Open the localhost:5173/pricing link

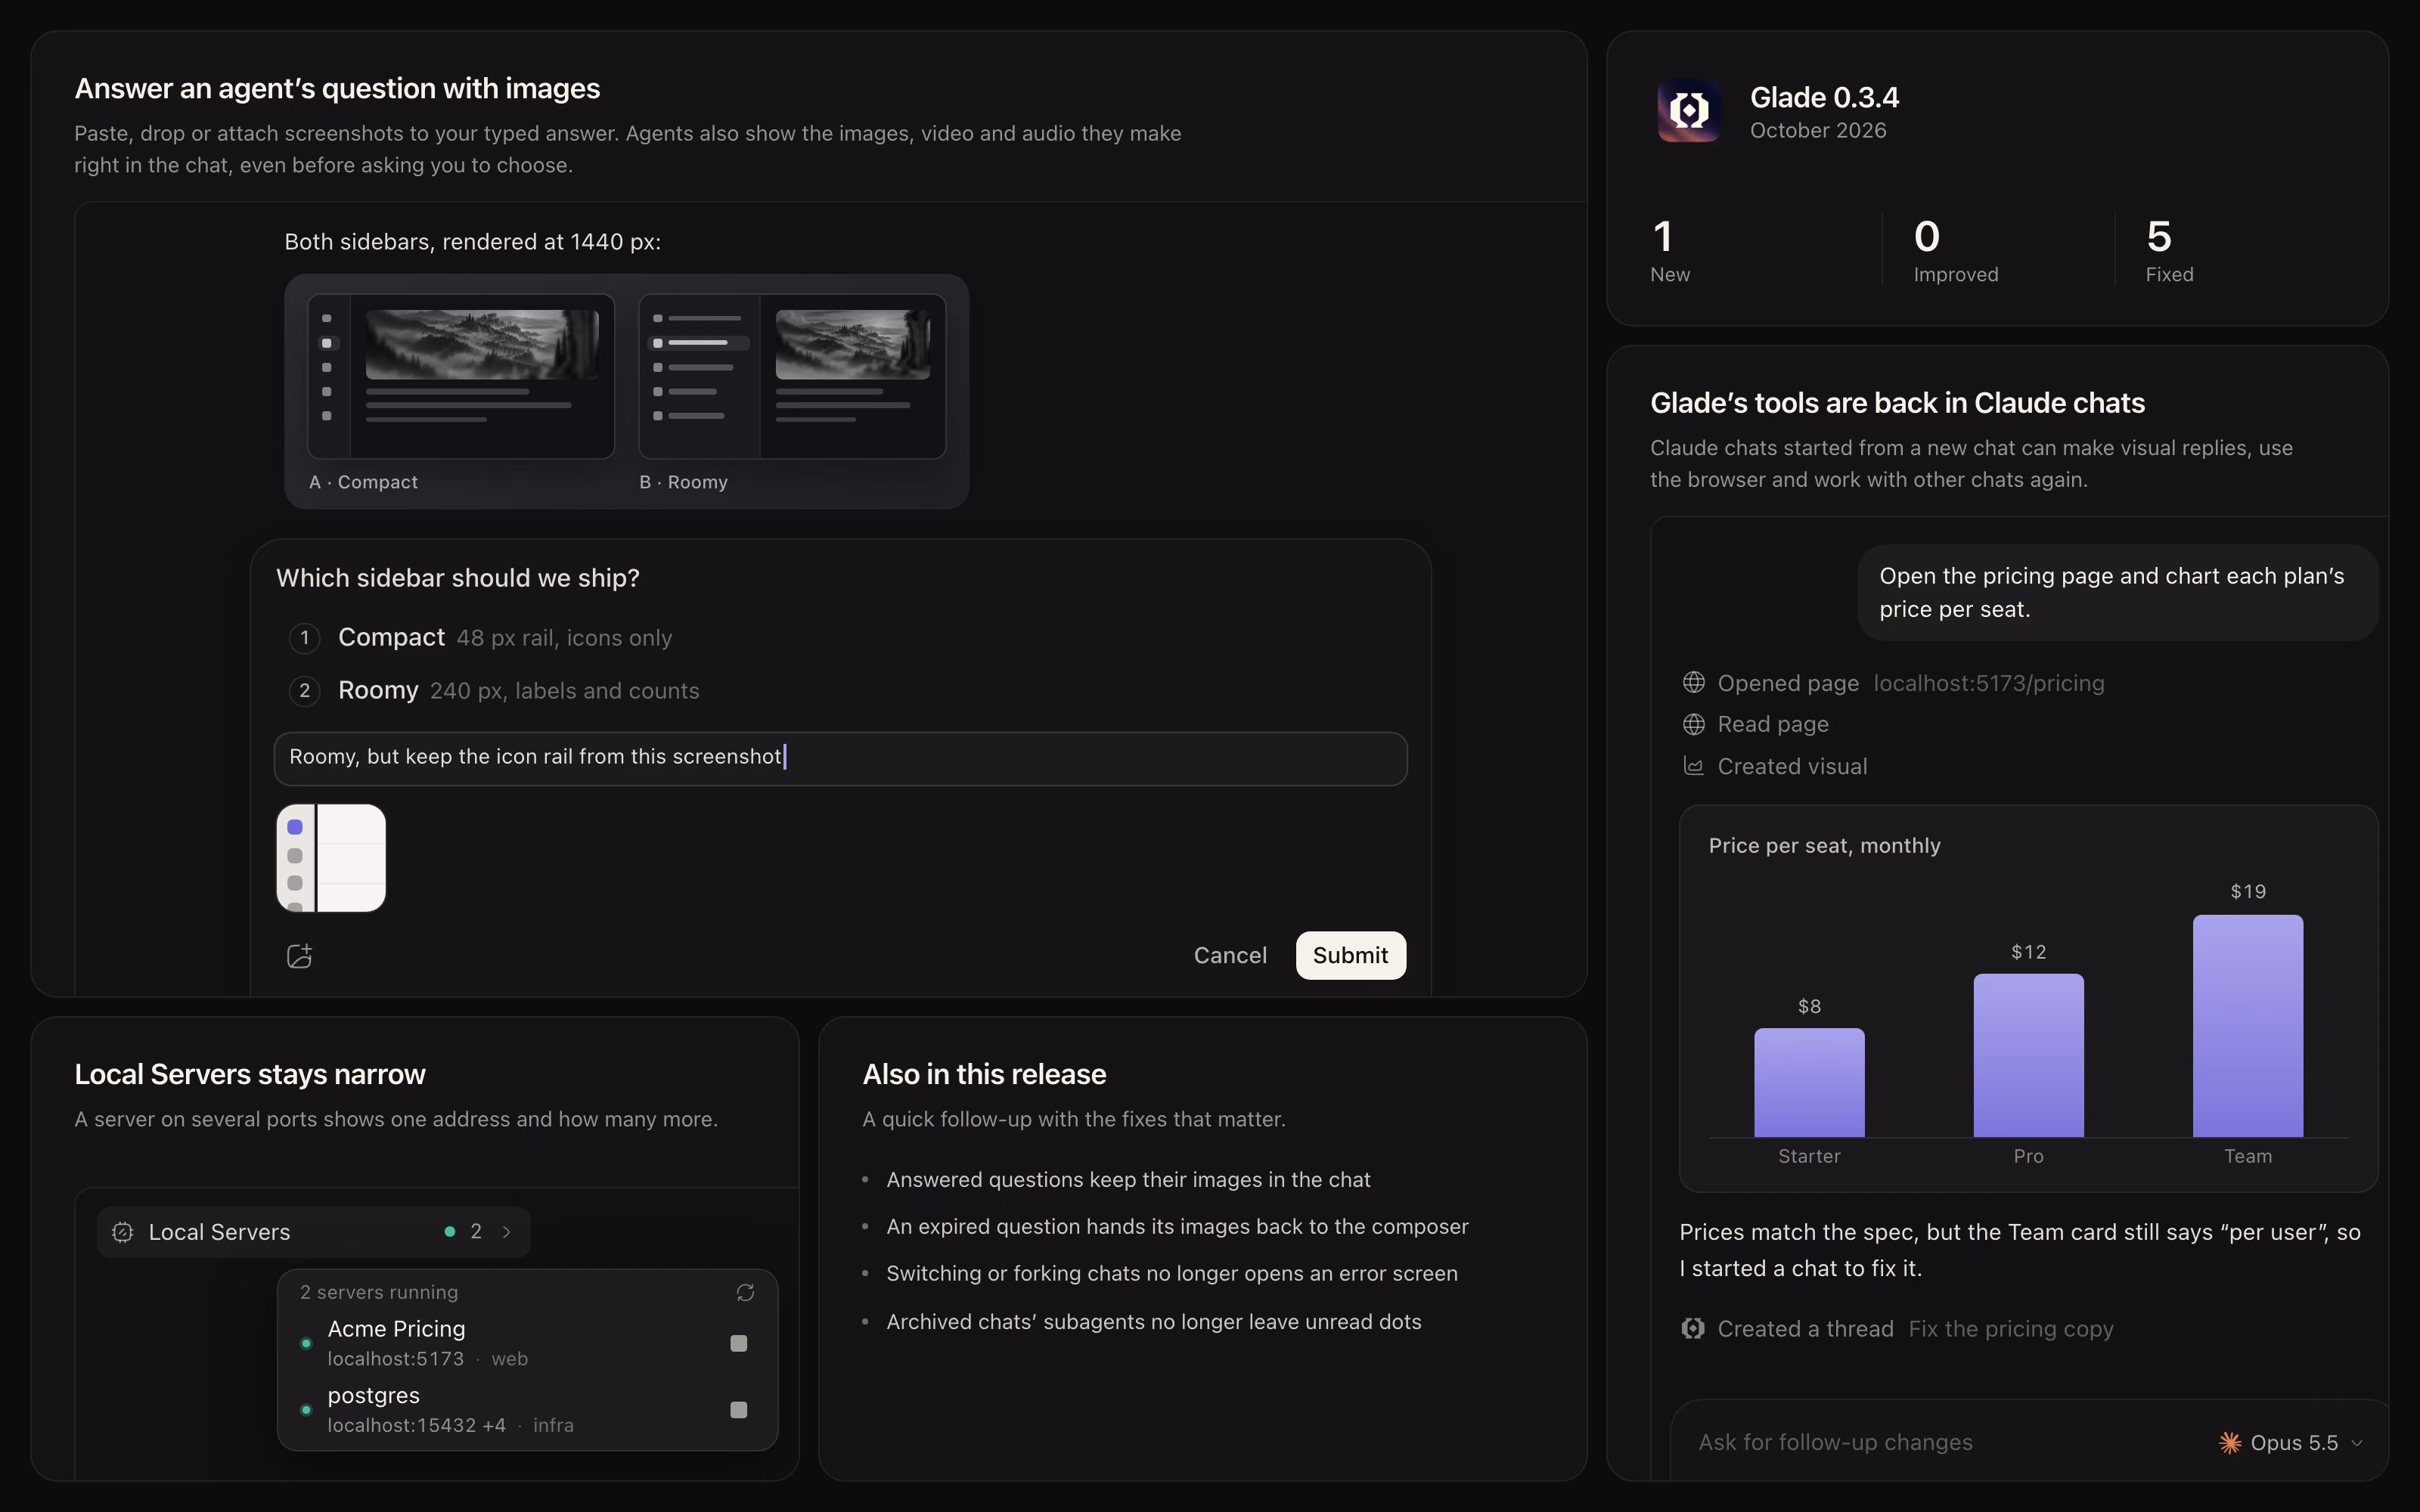pos(1988,683)
